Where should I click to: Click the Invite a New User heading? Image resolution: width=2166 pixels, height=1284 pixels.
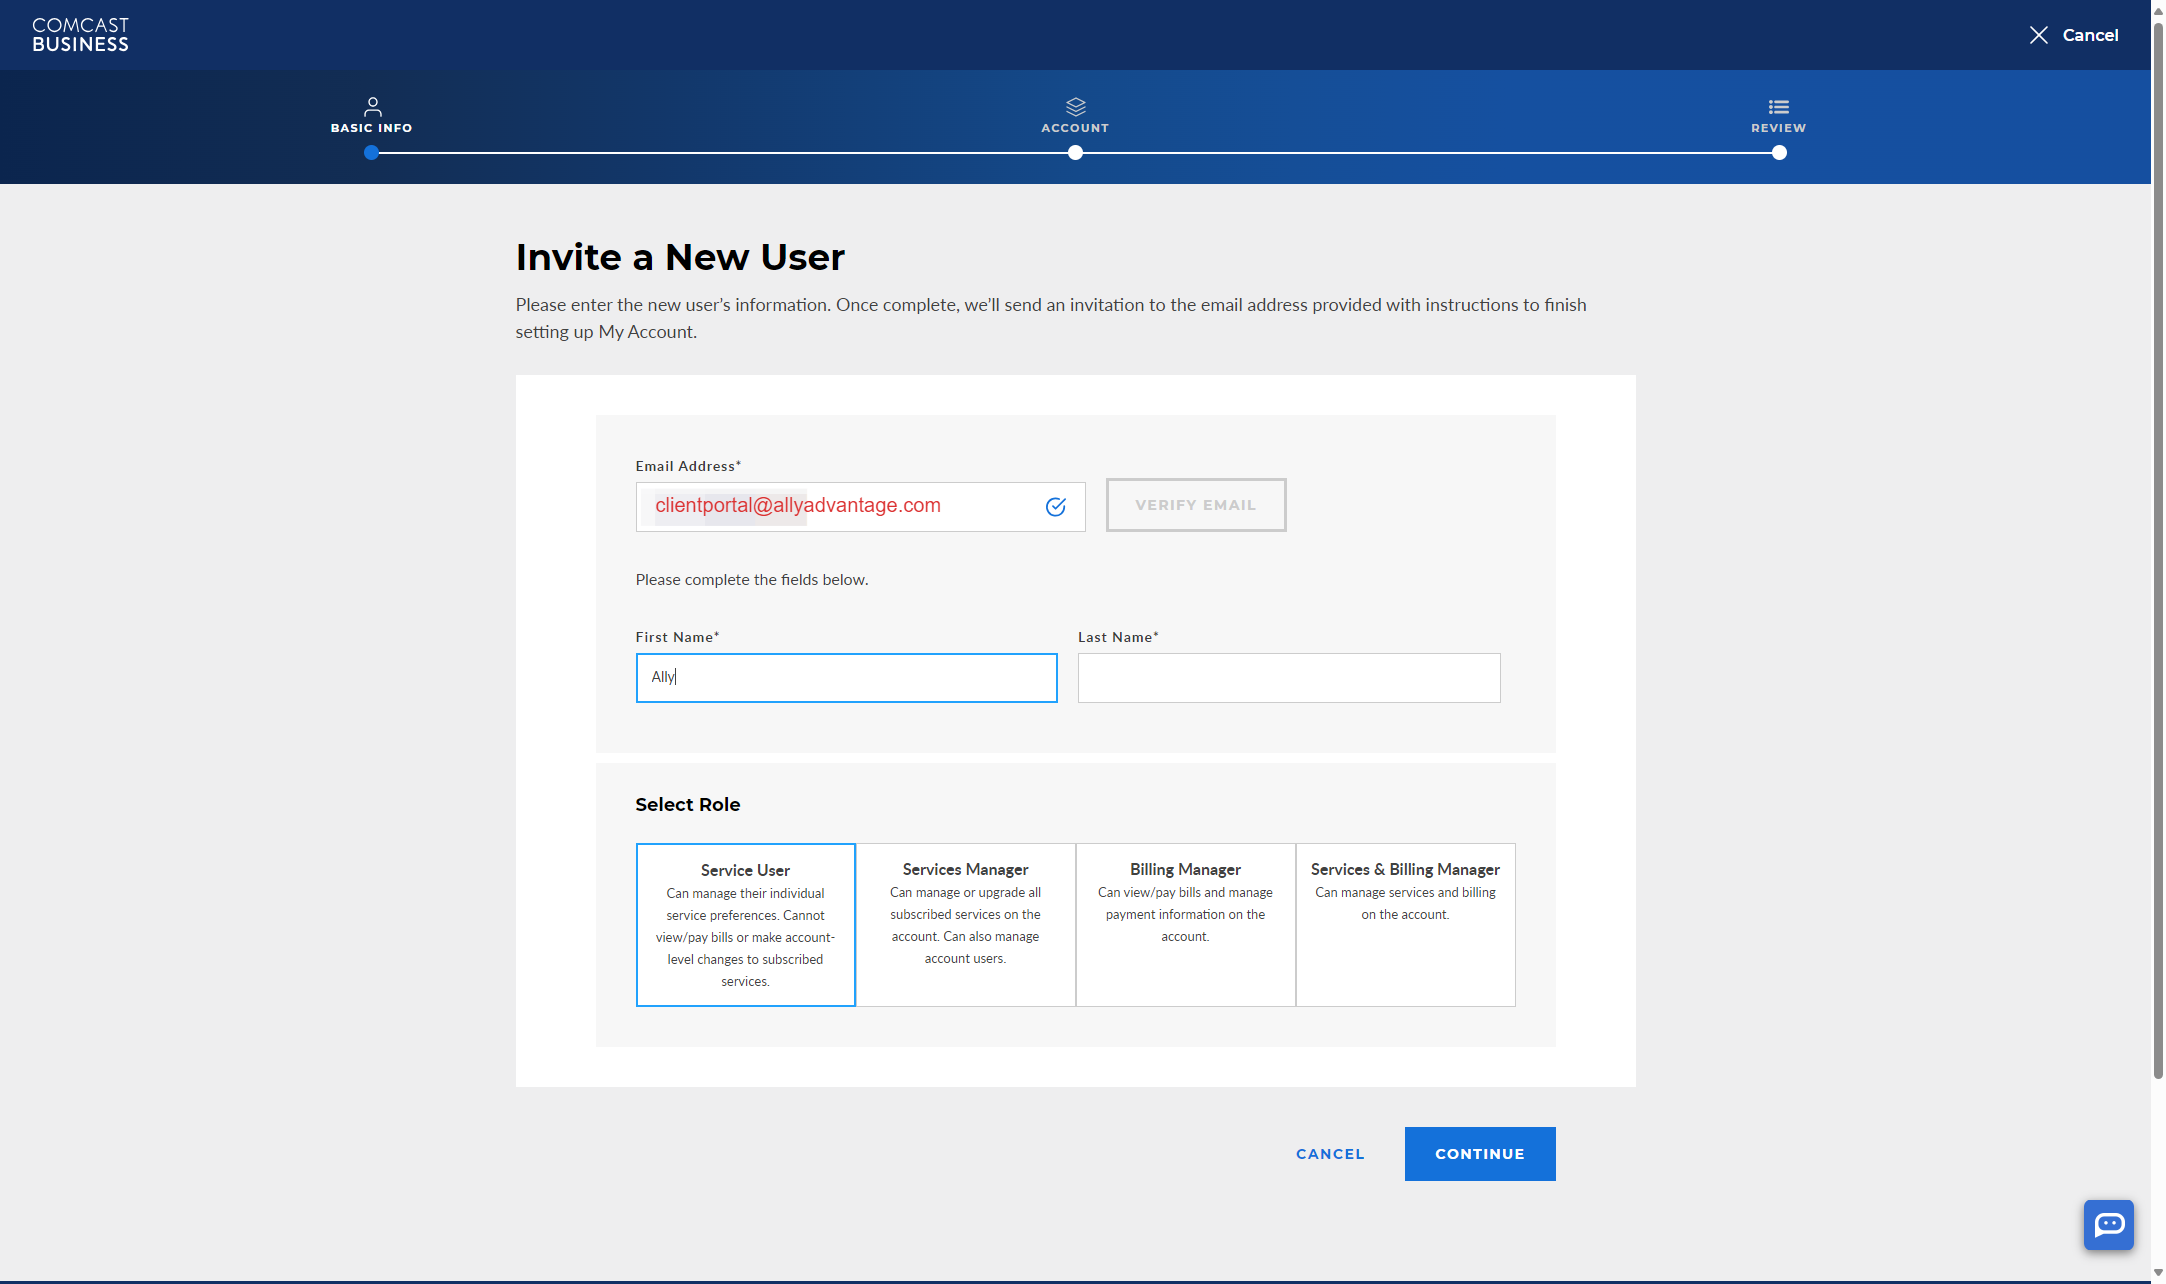point(680,257)
